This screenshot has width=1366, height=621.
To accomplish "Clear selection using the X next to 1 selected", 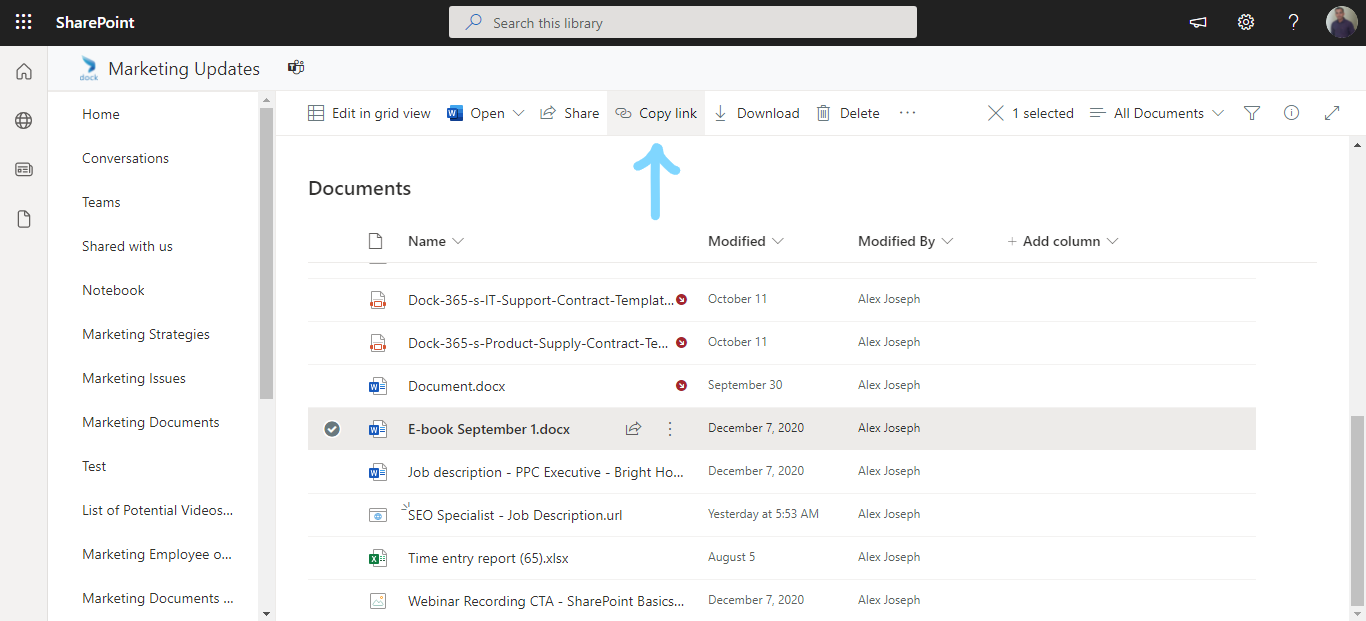I will (995, 113).
